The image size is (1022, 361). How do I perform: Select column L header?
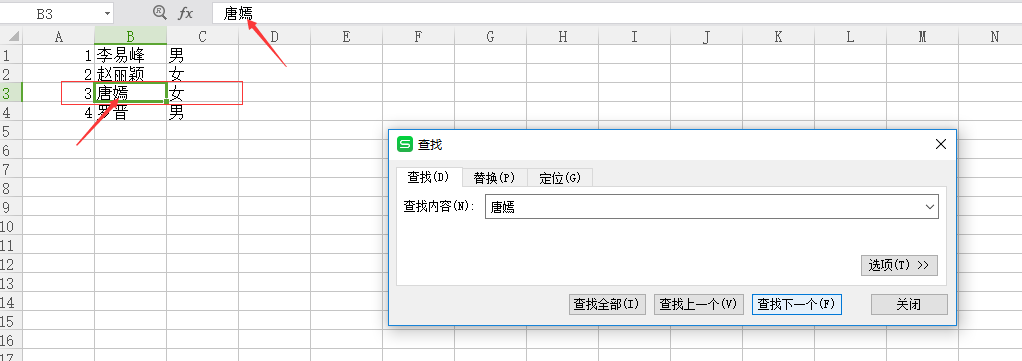tap(850, 36)
